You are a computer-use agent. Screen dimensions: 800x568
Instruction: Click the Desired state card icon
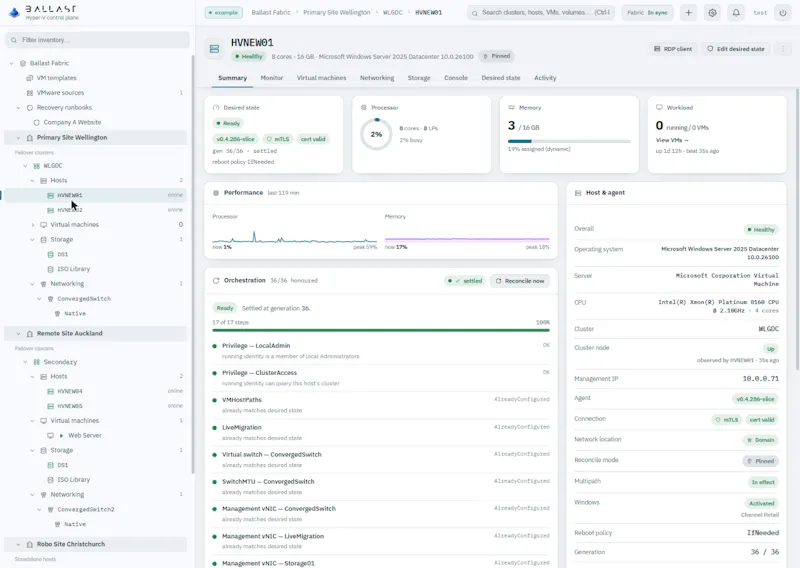point(216,108)
